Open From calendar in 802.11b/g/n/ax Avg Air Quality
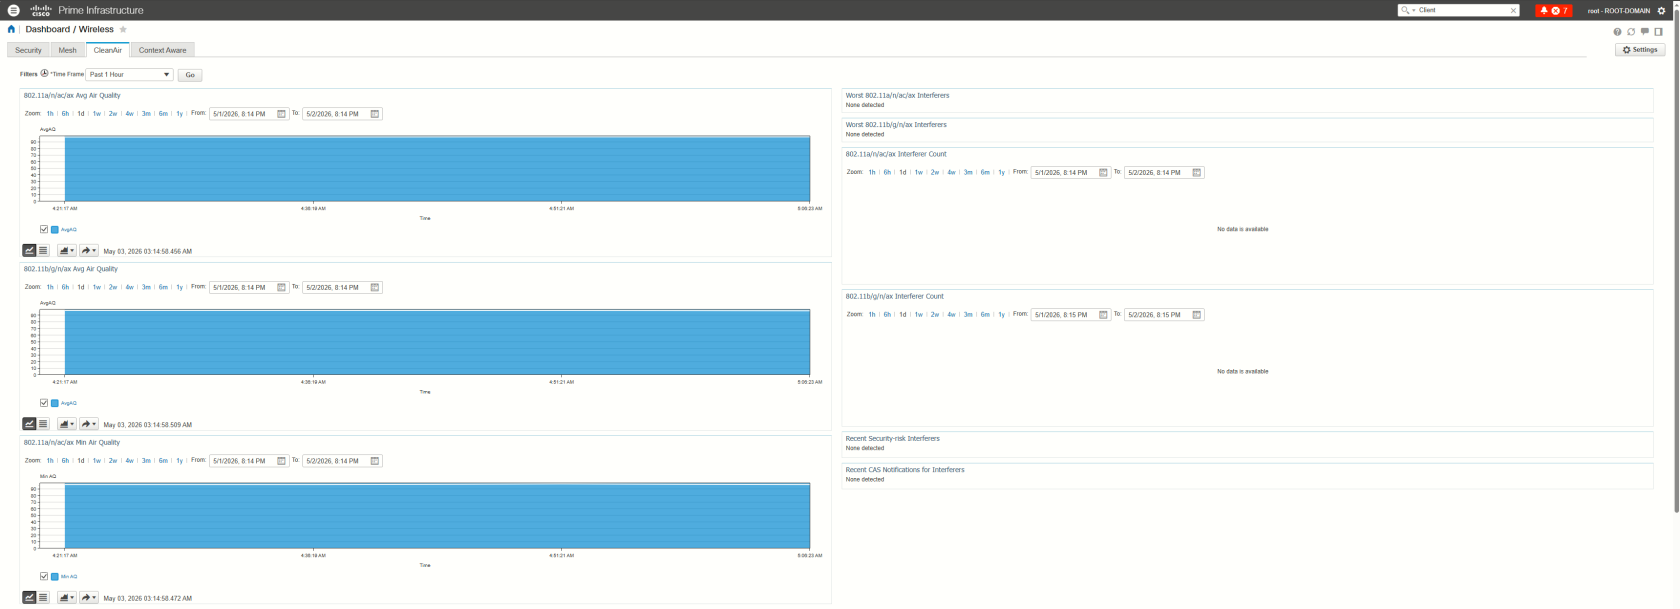The height and width of the screenshot is (609, 1680). (x=282, y=288)
